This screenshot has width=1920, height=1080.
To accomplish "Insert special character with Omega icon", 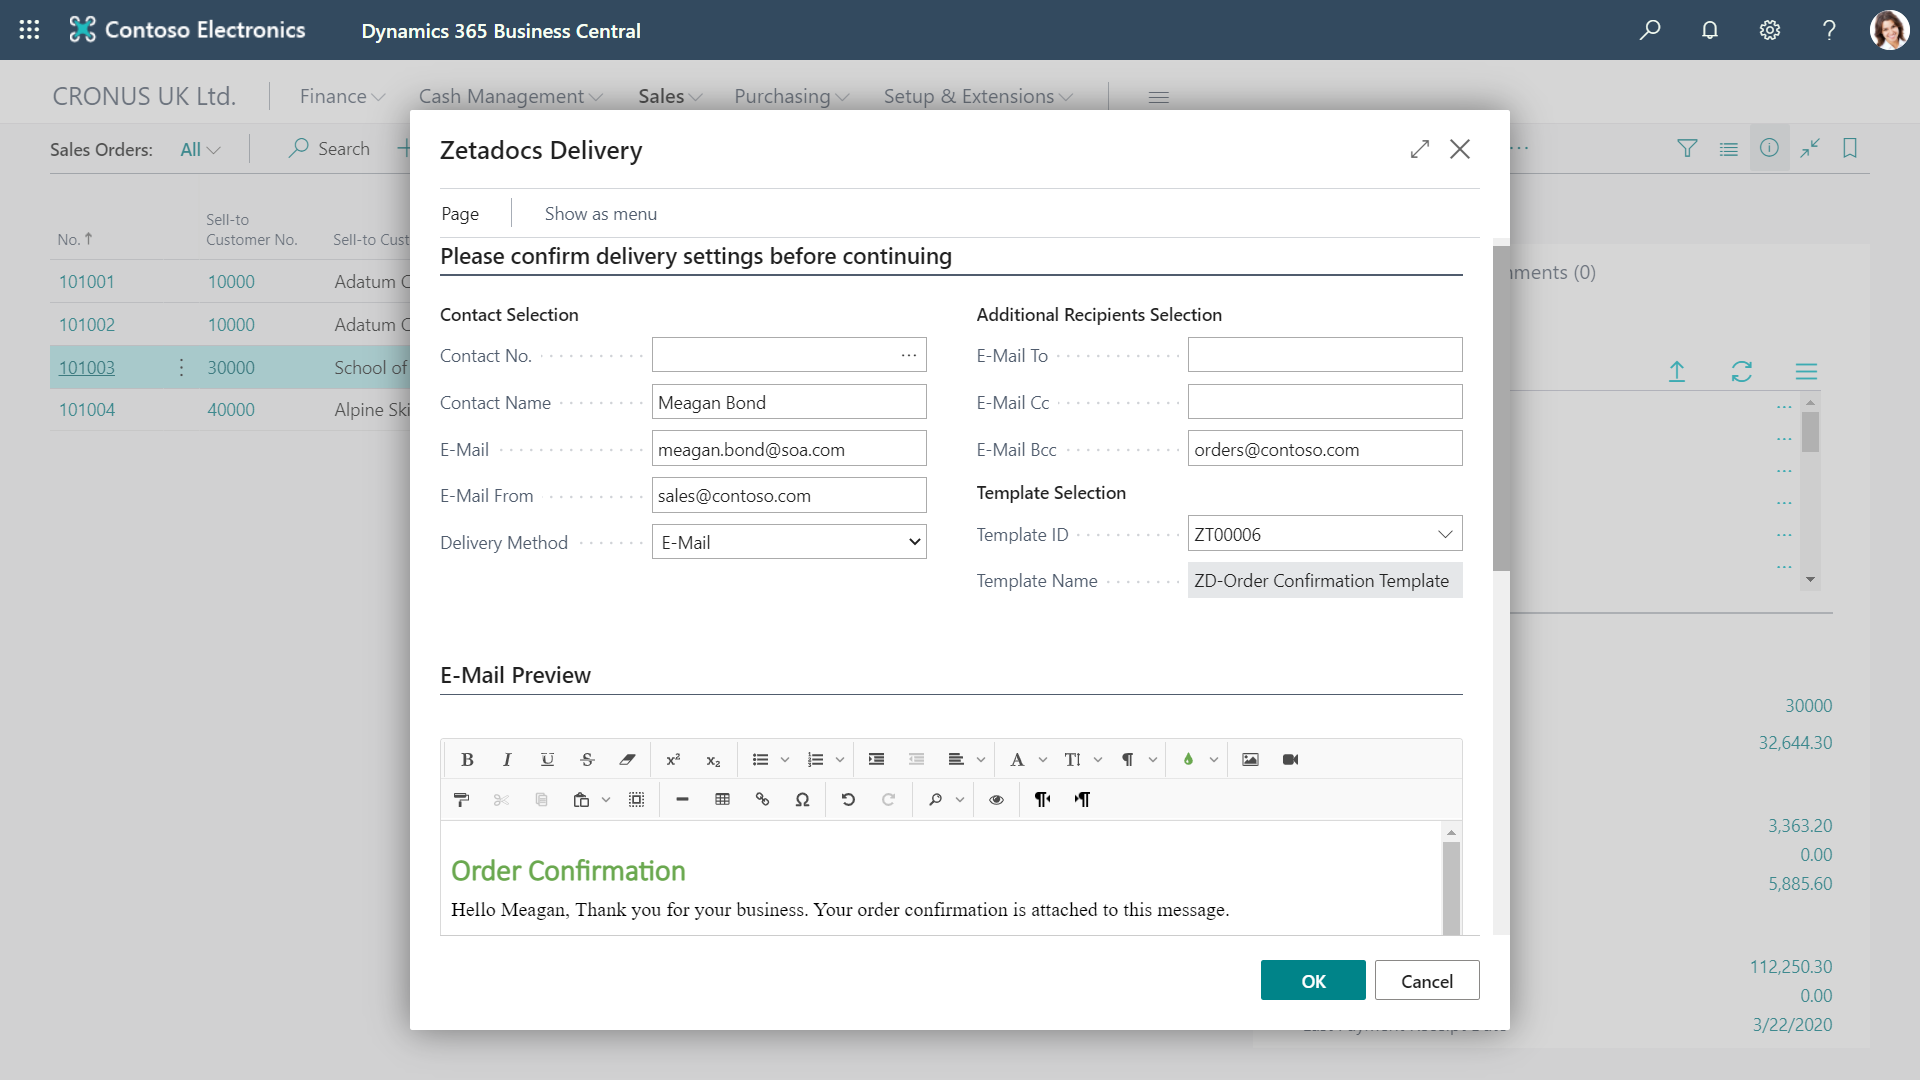I will pos(802,800).
